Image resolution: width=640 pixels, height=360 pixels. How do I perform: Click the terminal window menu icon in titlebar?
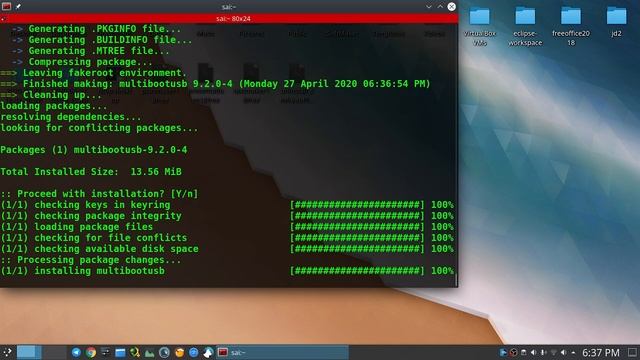7,6
